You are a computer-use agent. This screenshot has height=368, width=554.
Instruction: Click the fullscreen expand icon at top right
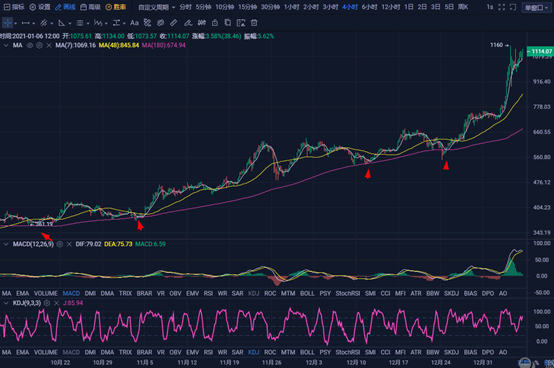pyautogui.click(x=502, y=7)
